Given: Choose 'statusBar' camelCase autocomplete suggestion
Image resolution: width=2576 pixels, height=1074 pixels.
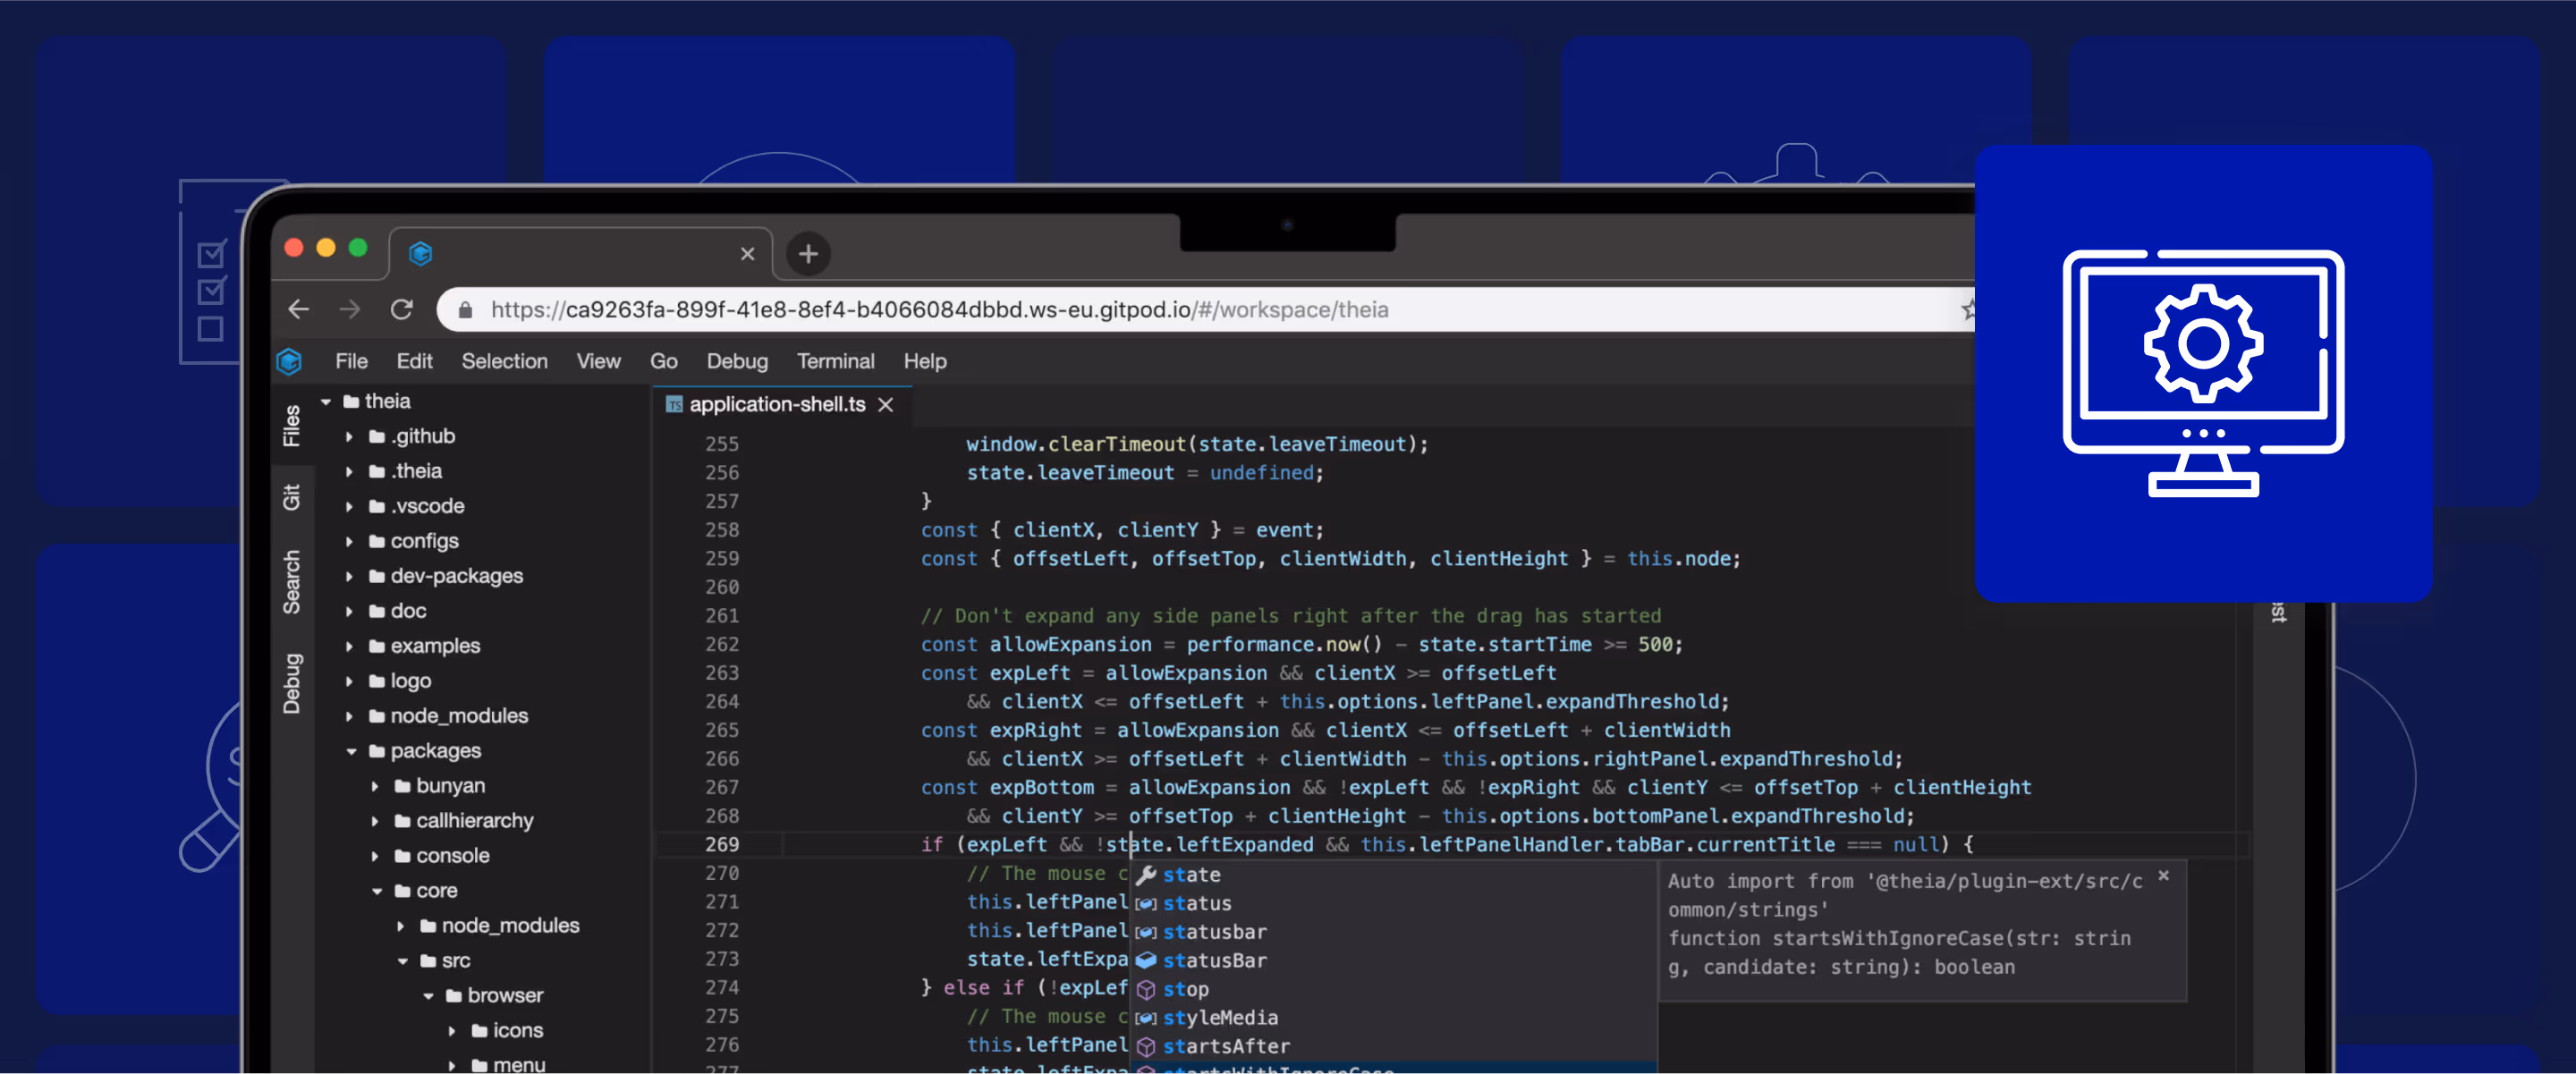Looking at the screenshot, I should click(x=1393, y=960).
